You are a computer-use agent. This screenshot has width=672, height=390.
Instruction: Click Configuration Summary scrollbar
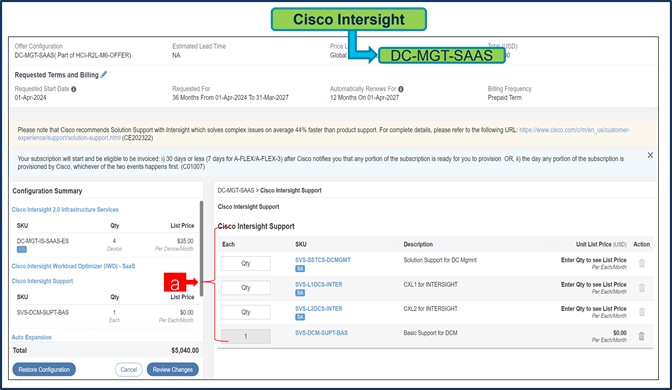[201, 249]
